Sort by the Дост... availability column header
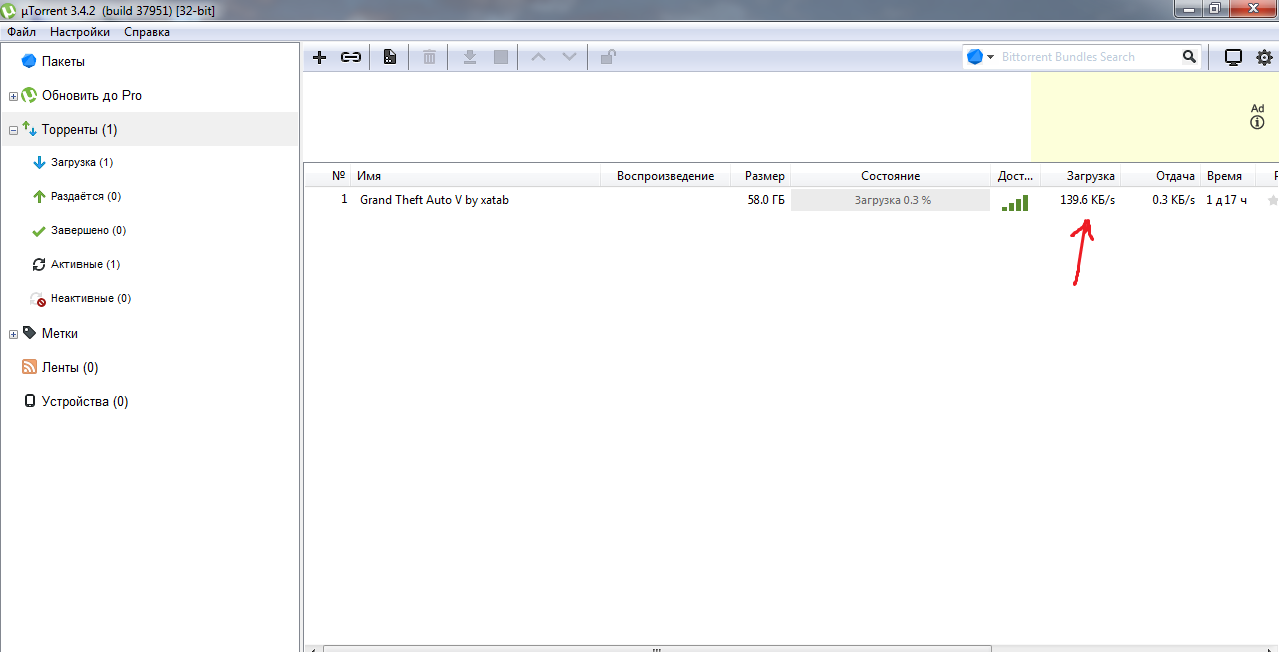 tap(1015, 176)
